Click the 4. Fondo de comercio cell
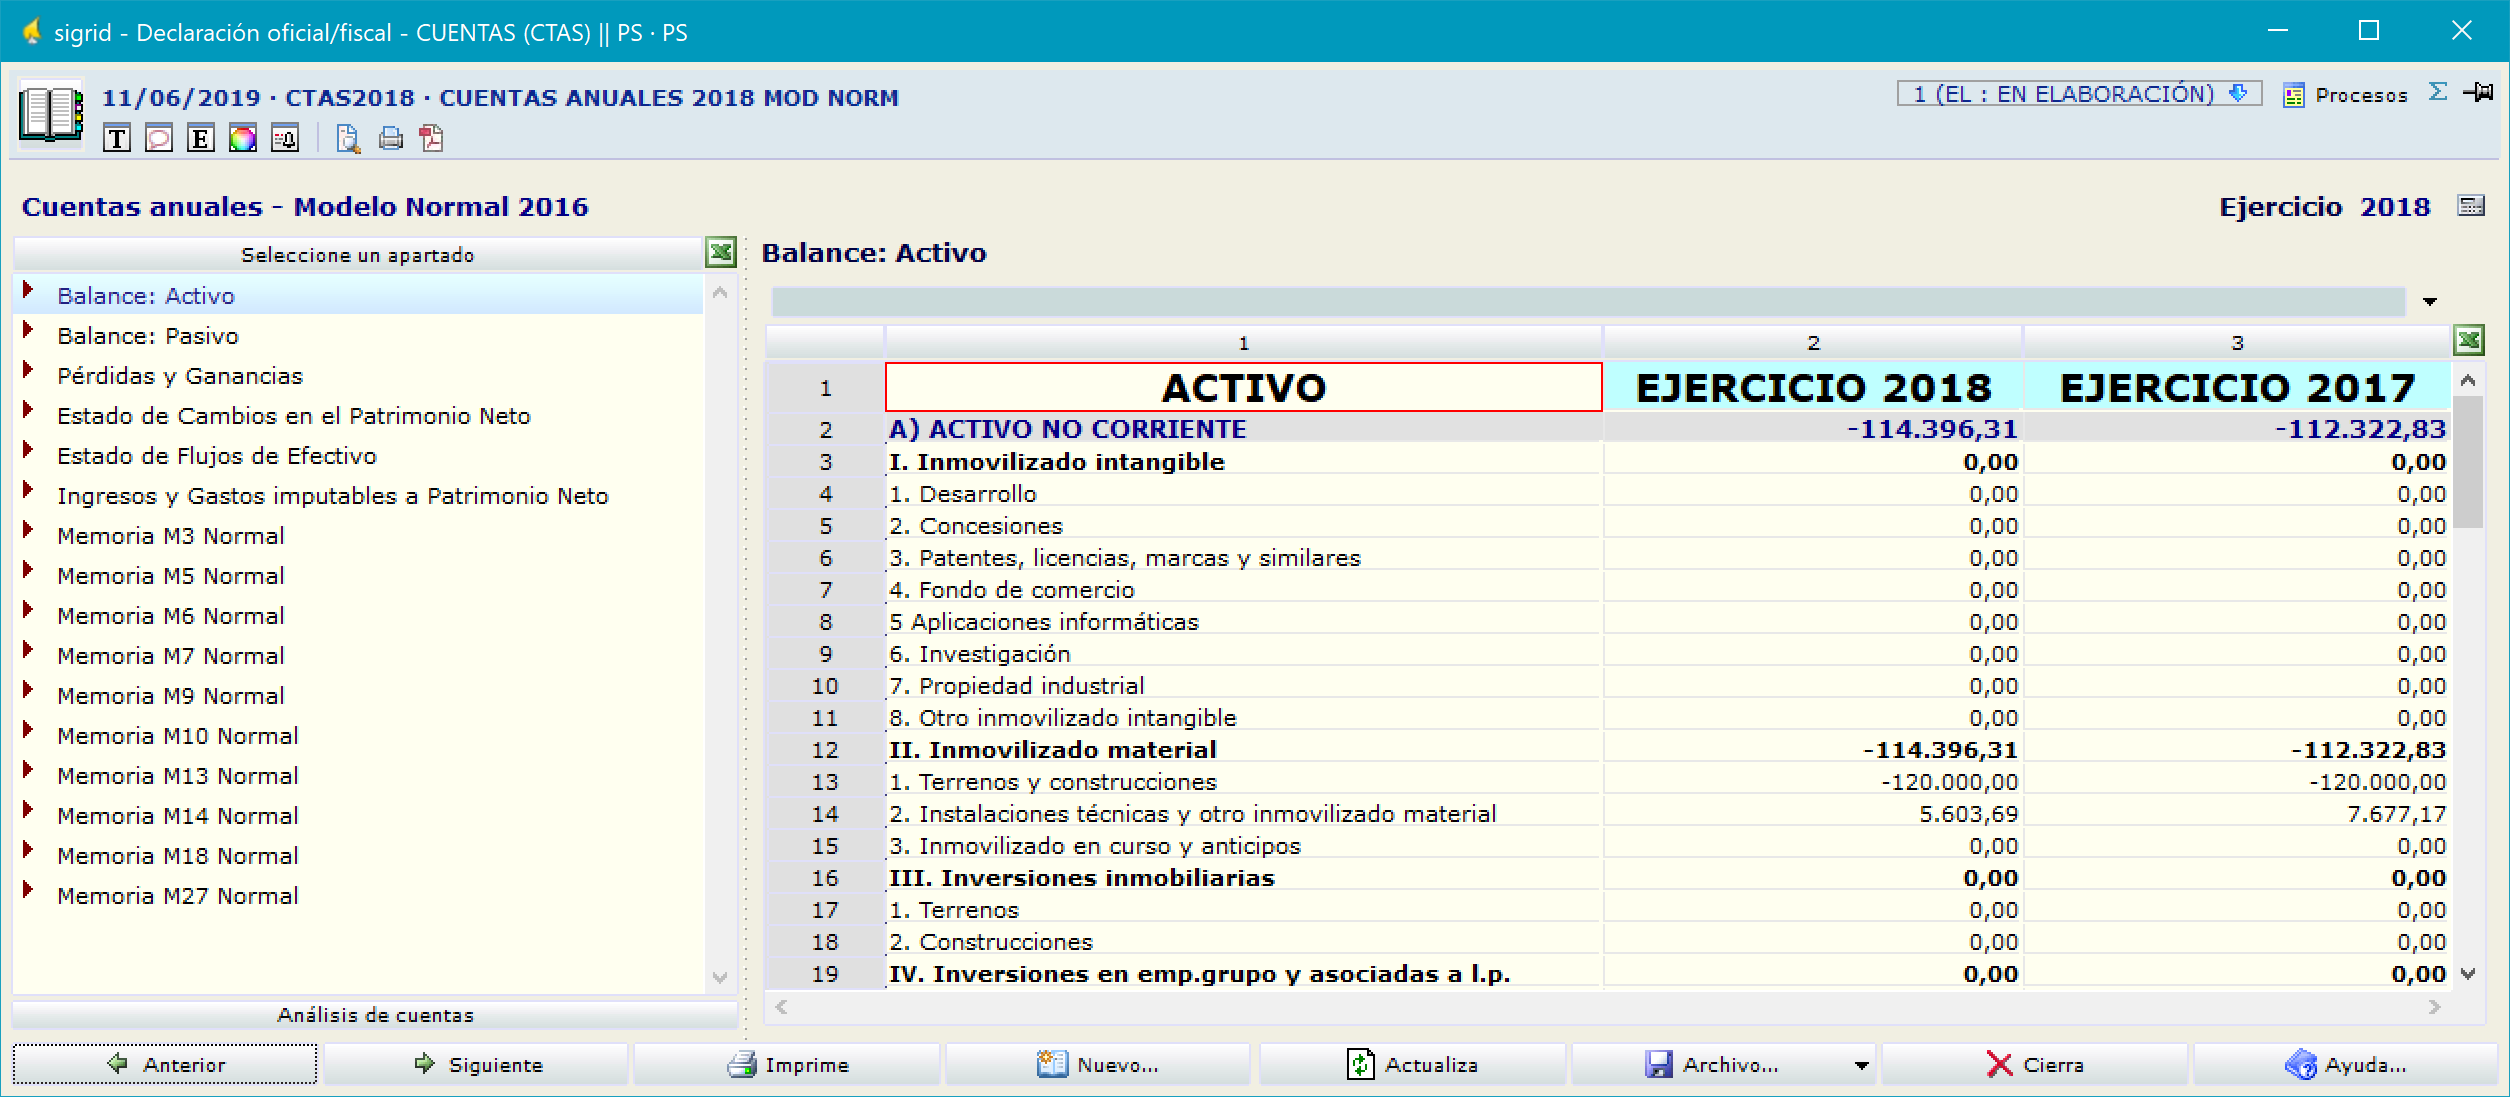Image resolution: width=2510 pixels, height=1097 pixels. (1243, 590)
